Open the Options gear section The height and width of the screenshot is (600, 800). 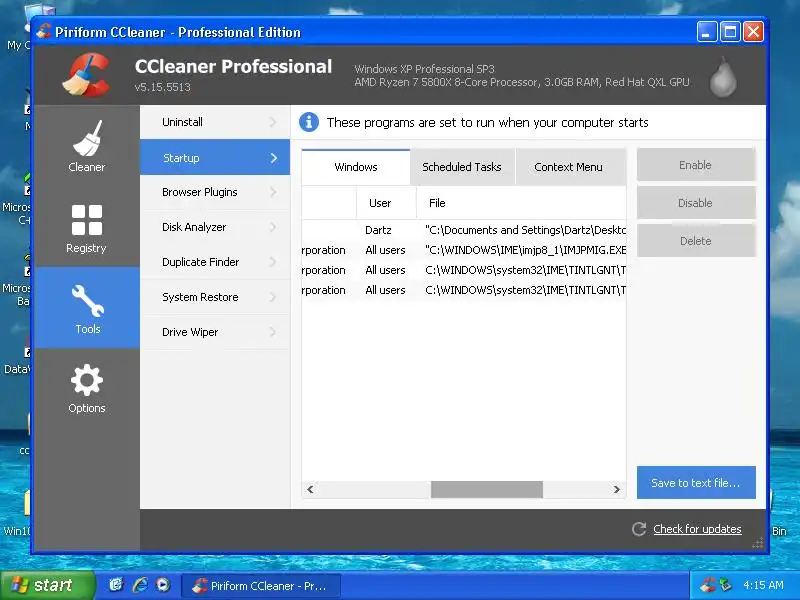(87, 388)
